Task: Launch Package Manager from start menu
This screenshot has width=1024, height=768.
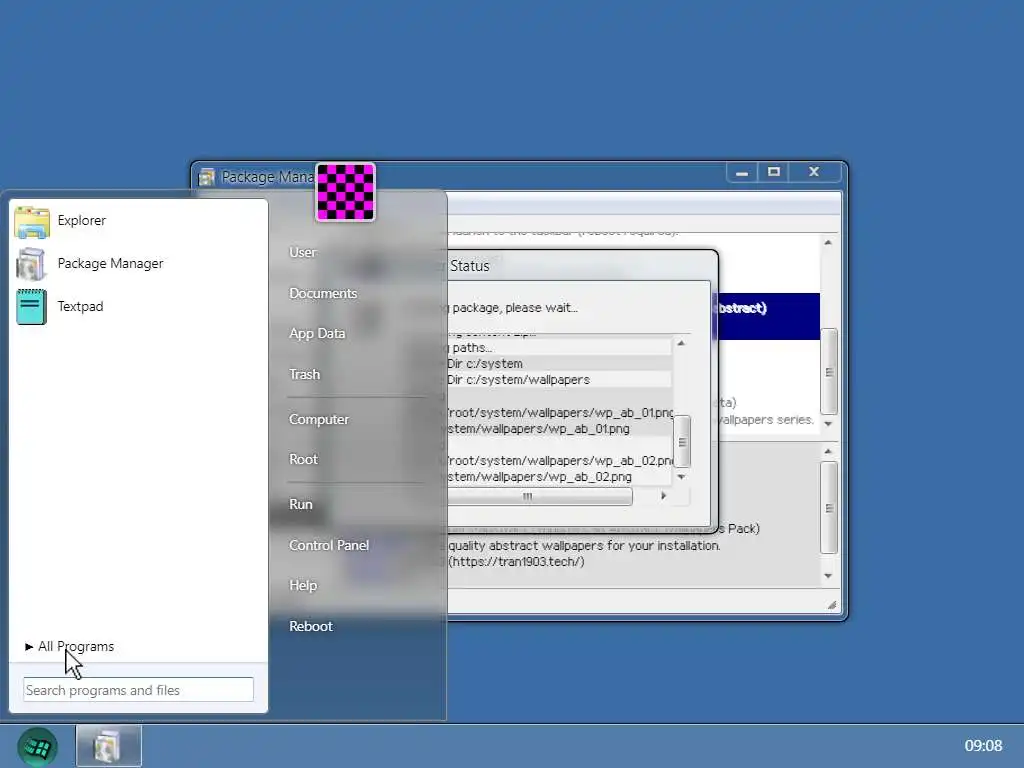Action: click(139, 264)
